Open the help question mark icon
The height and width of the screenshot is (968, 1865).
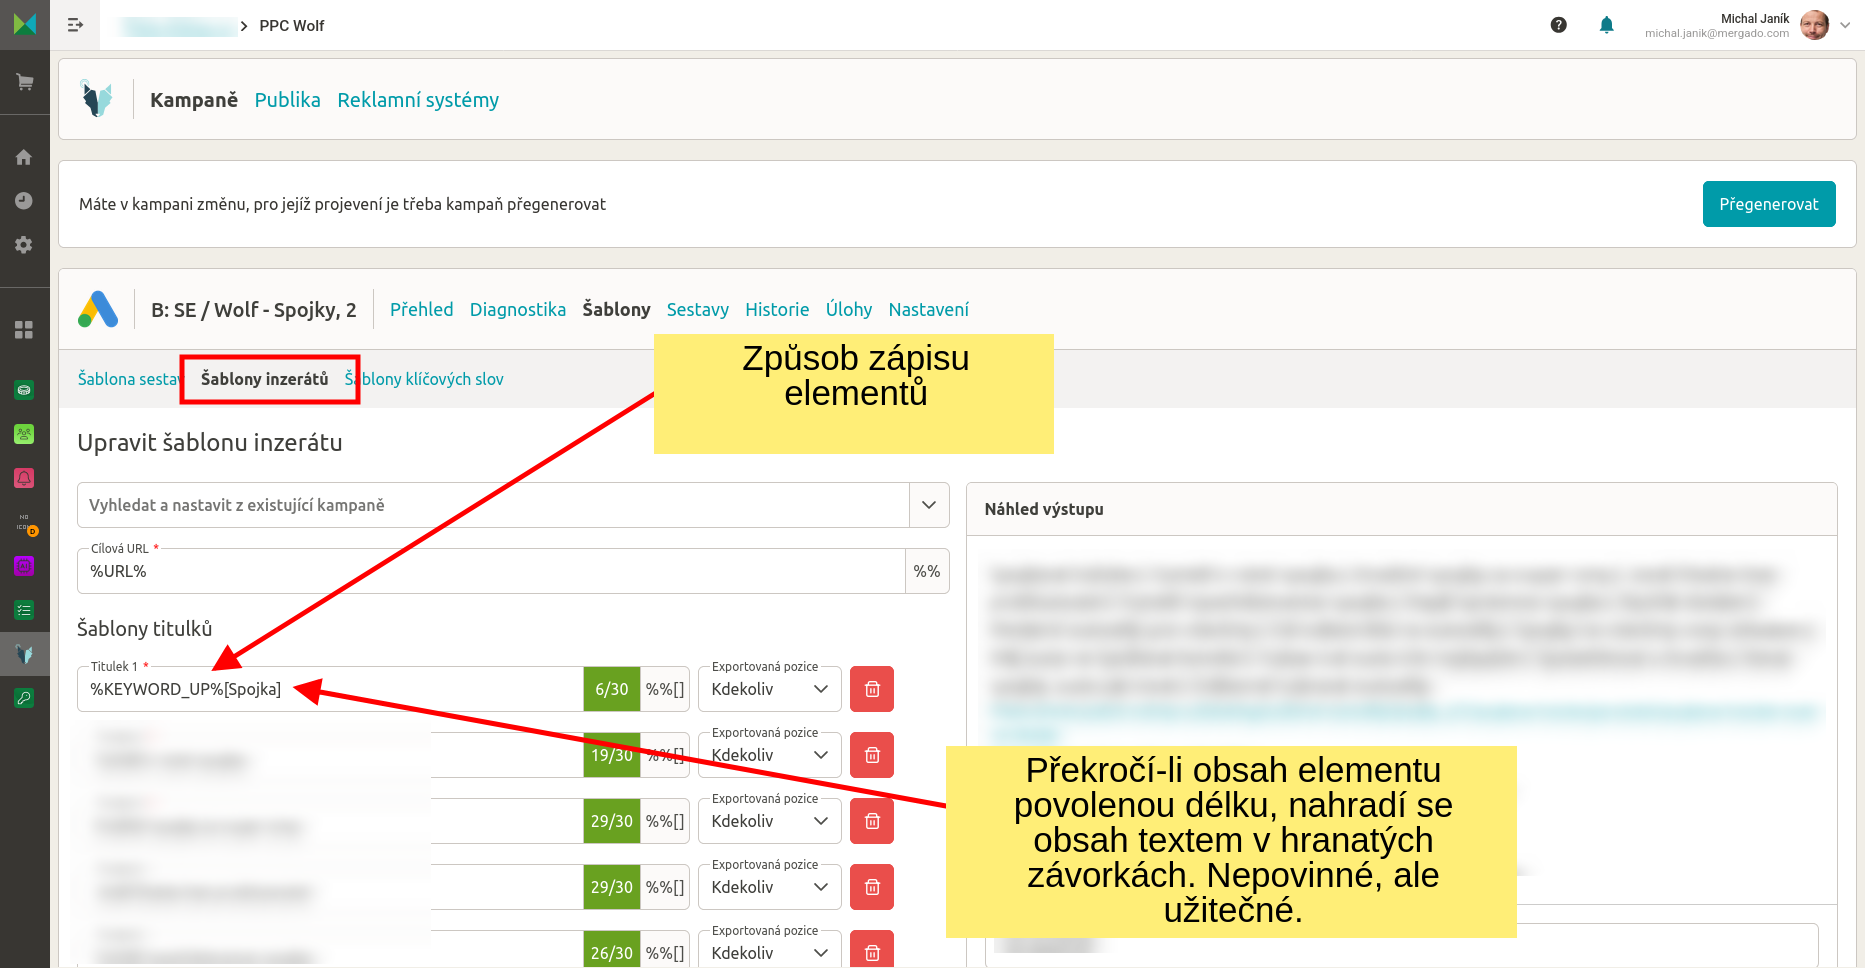tap(1558, 25)
